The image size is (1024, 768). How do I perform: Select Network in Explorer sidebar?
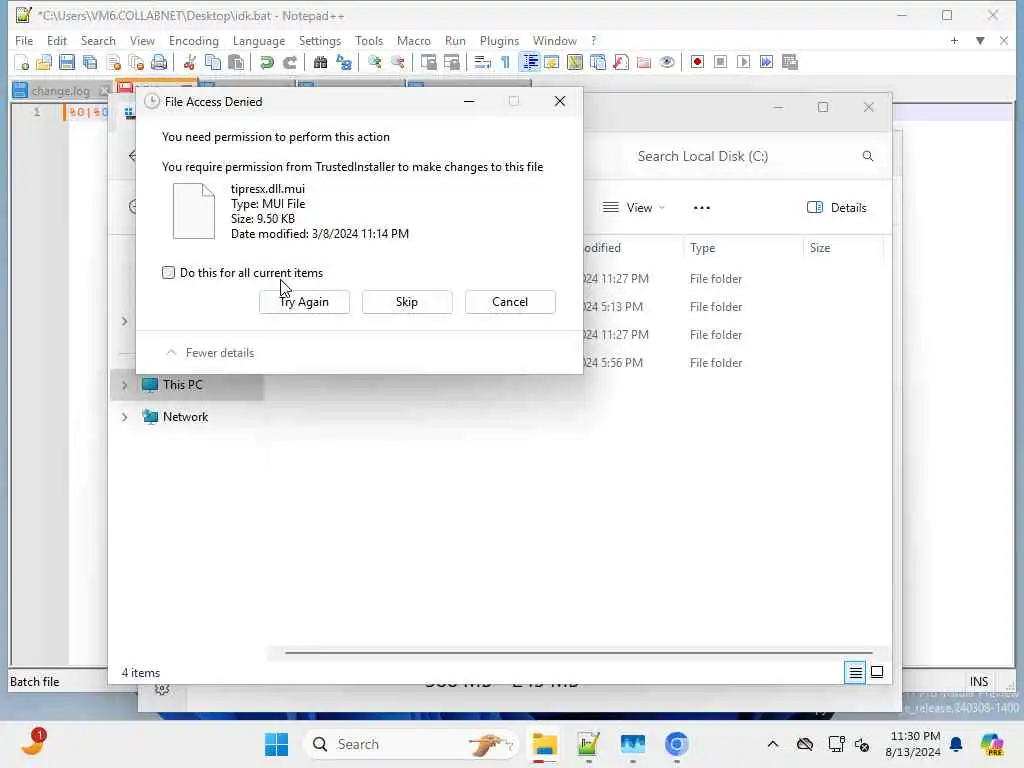click(185, 417)
